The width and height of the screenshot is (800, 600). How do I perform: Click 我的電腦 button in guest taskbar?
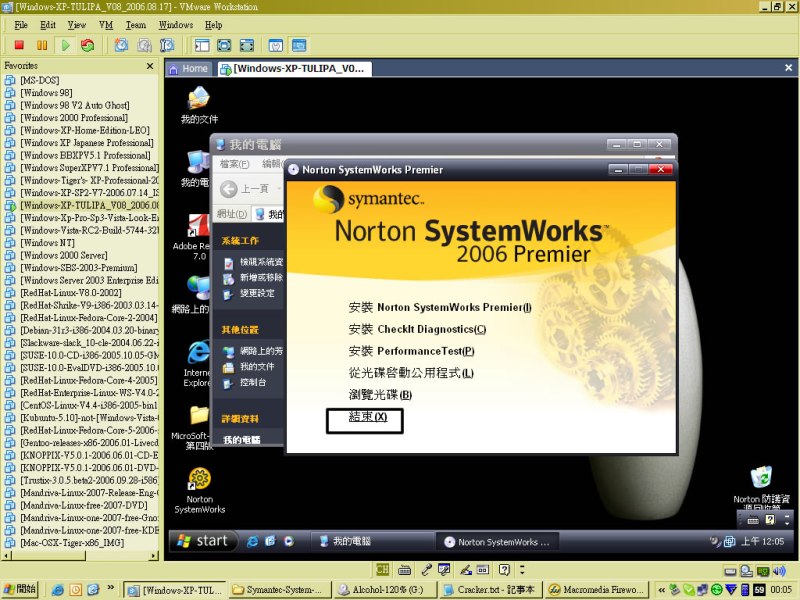coord(371,541)
